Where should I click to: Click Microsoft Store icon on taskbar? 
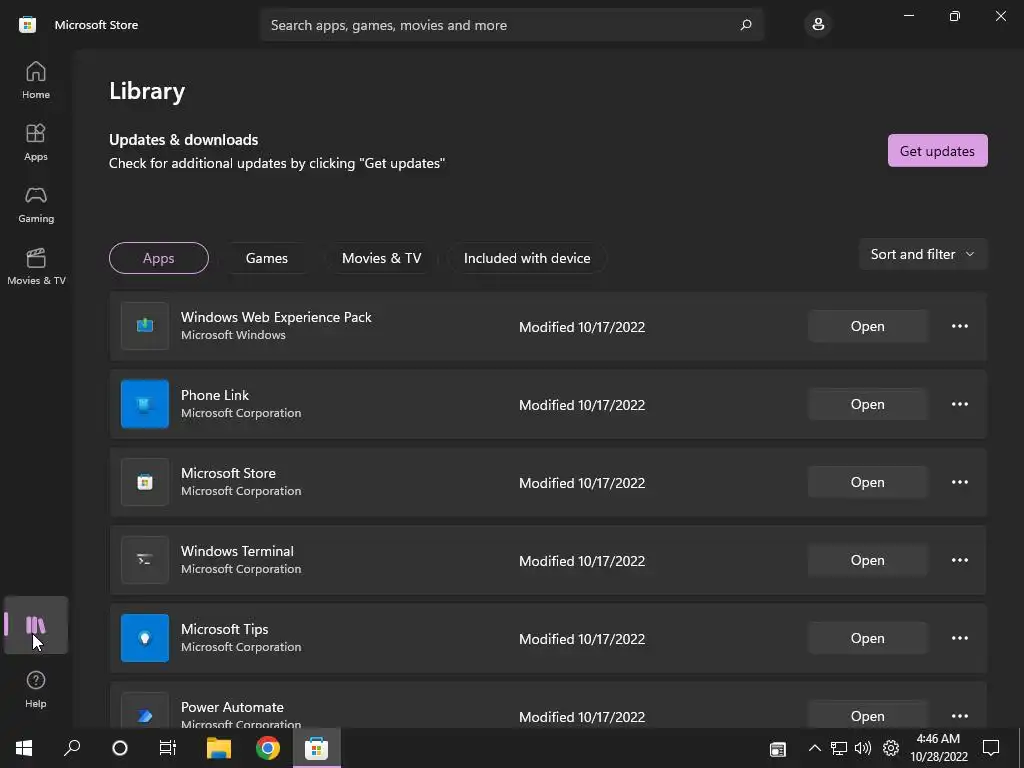point(316,748)
